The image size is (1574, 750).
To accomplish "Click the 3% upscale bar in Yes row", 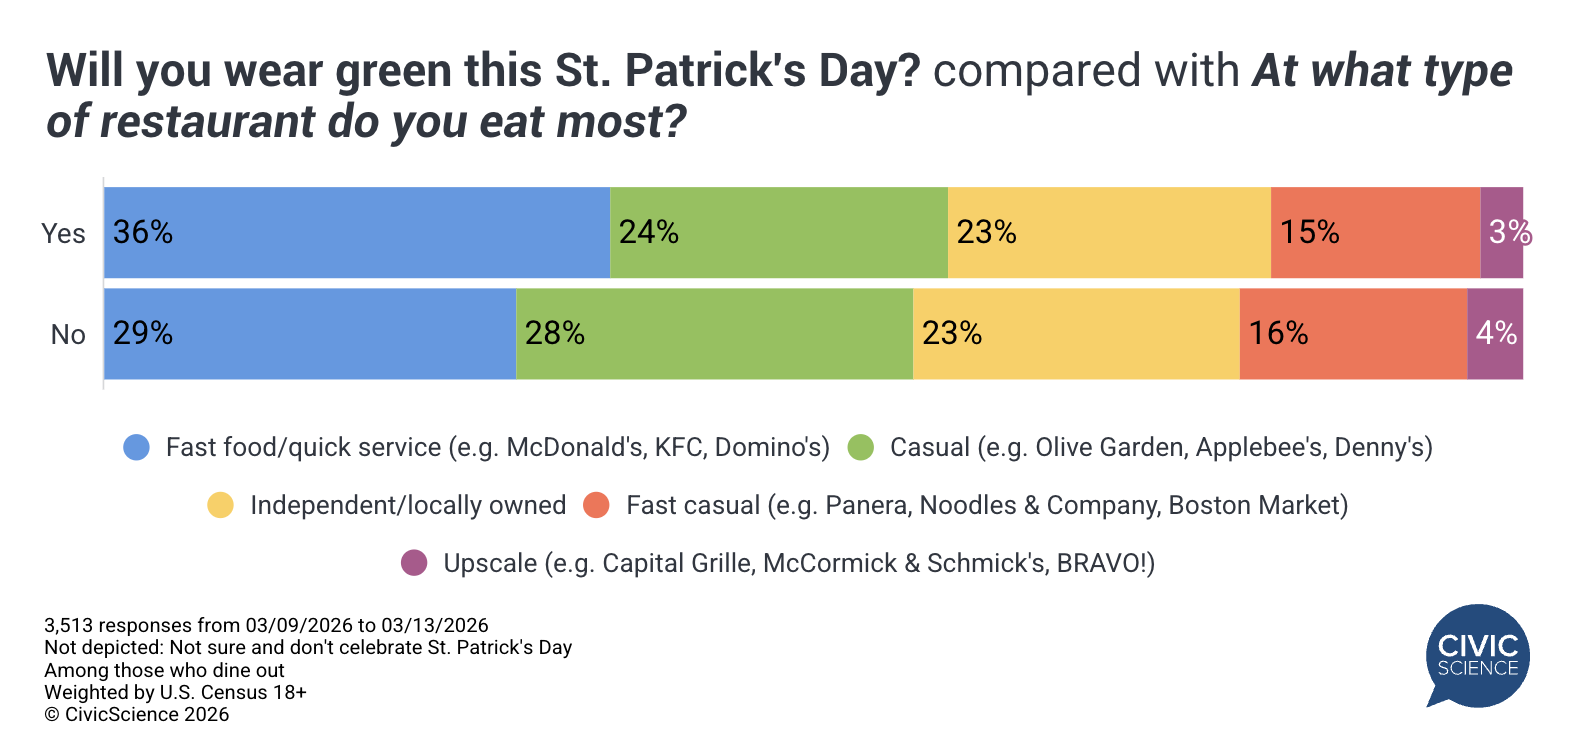I will 1501,232.
